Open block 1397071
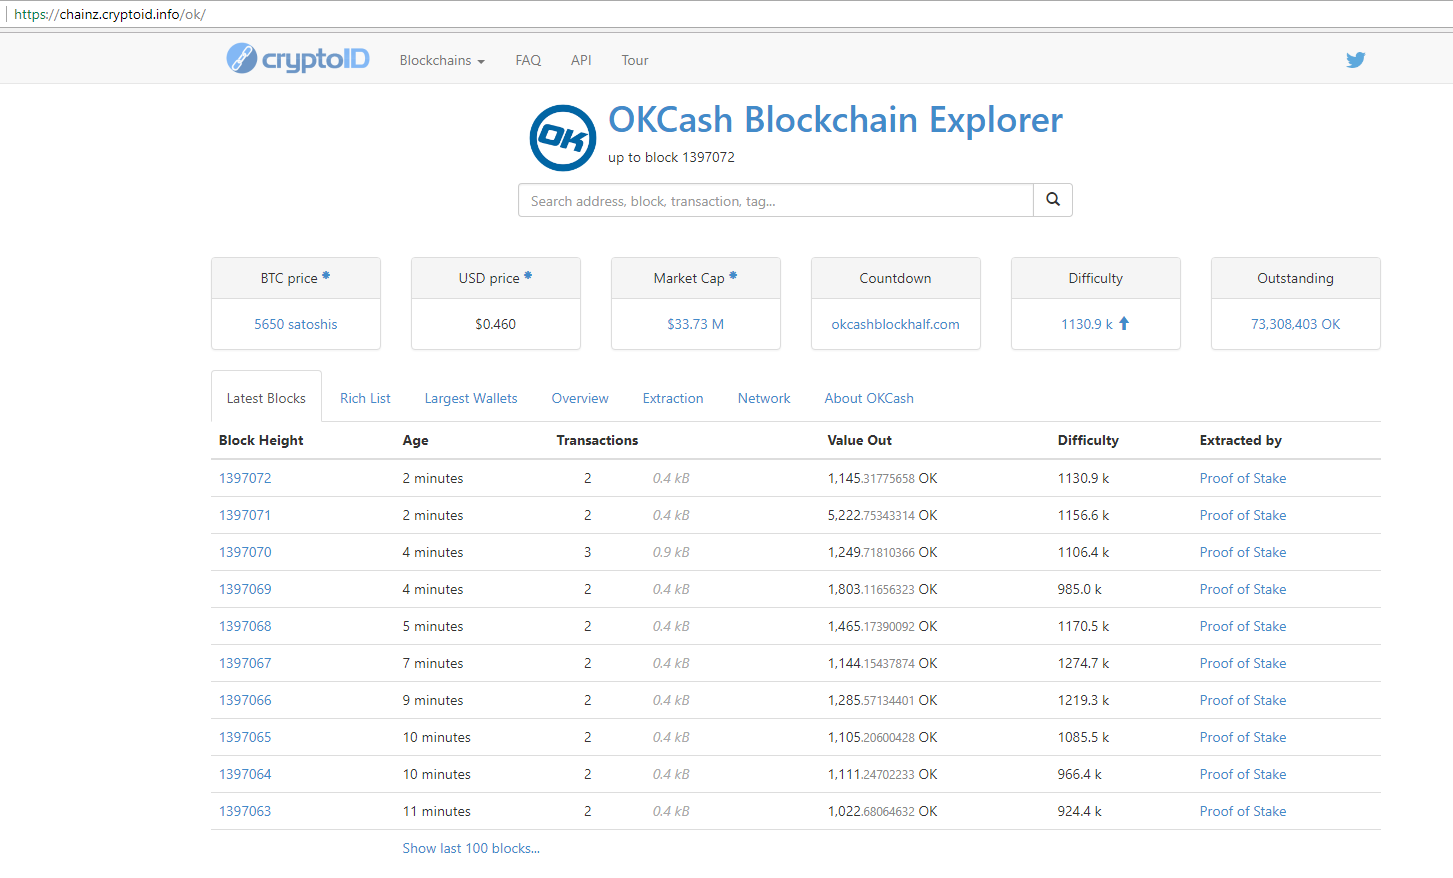1453x878 pixels. point(245,515)
